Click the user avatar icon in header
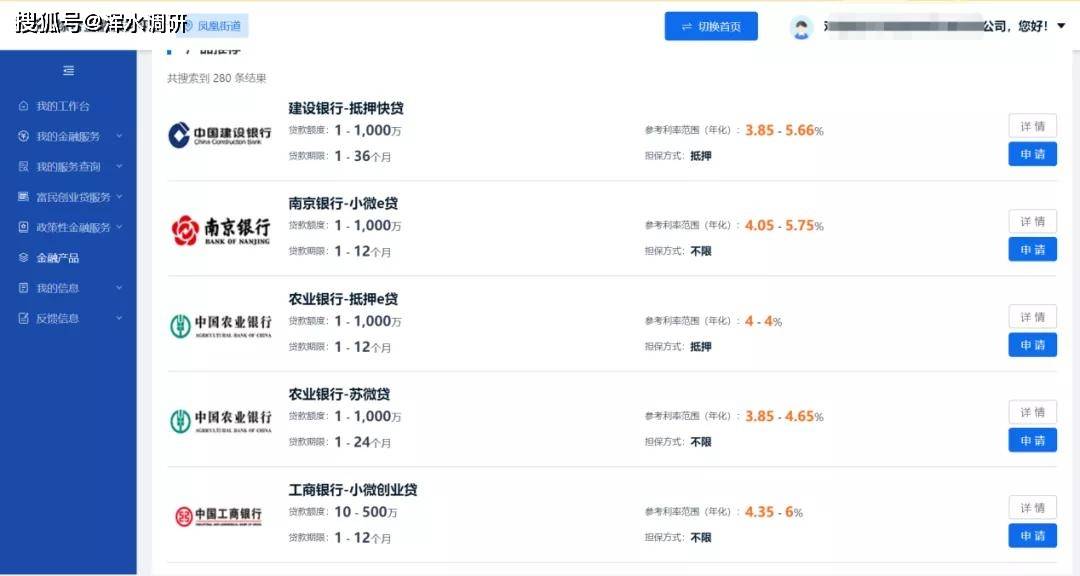1080x576 pixels. click(801, 28)
